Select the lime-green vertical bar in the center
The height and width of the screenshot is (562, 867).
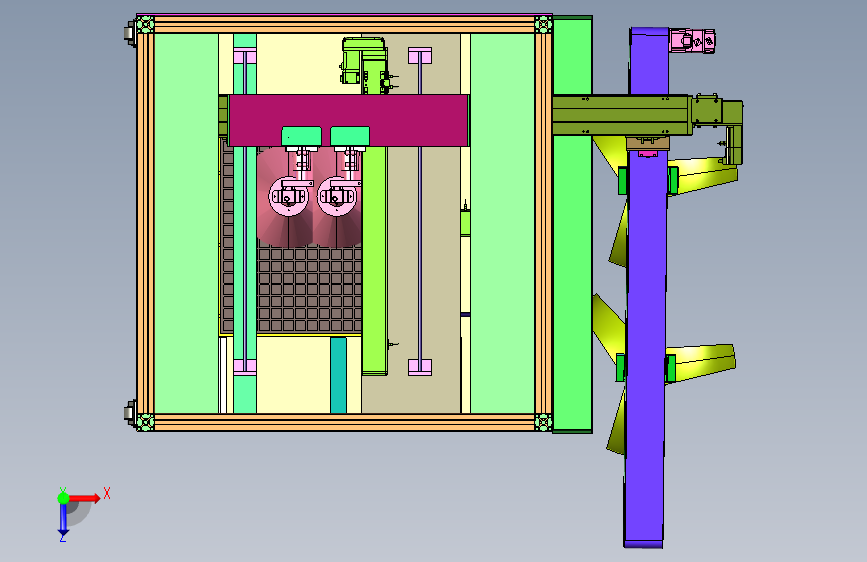pyautogui.click(x=374, y=260)
